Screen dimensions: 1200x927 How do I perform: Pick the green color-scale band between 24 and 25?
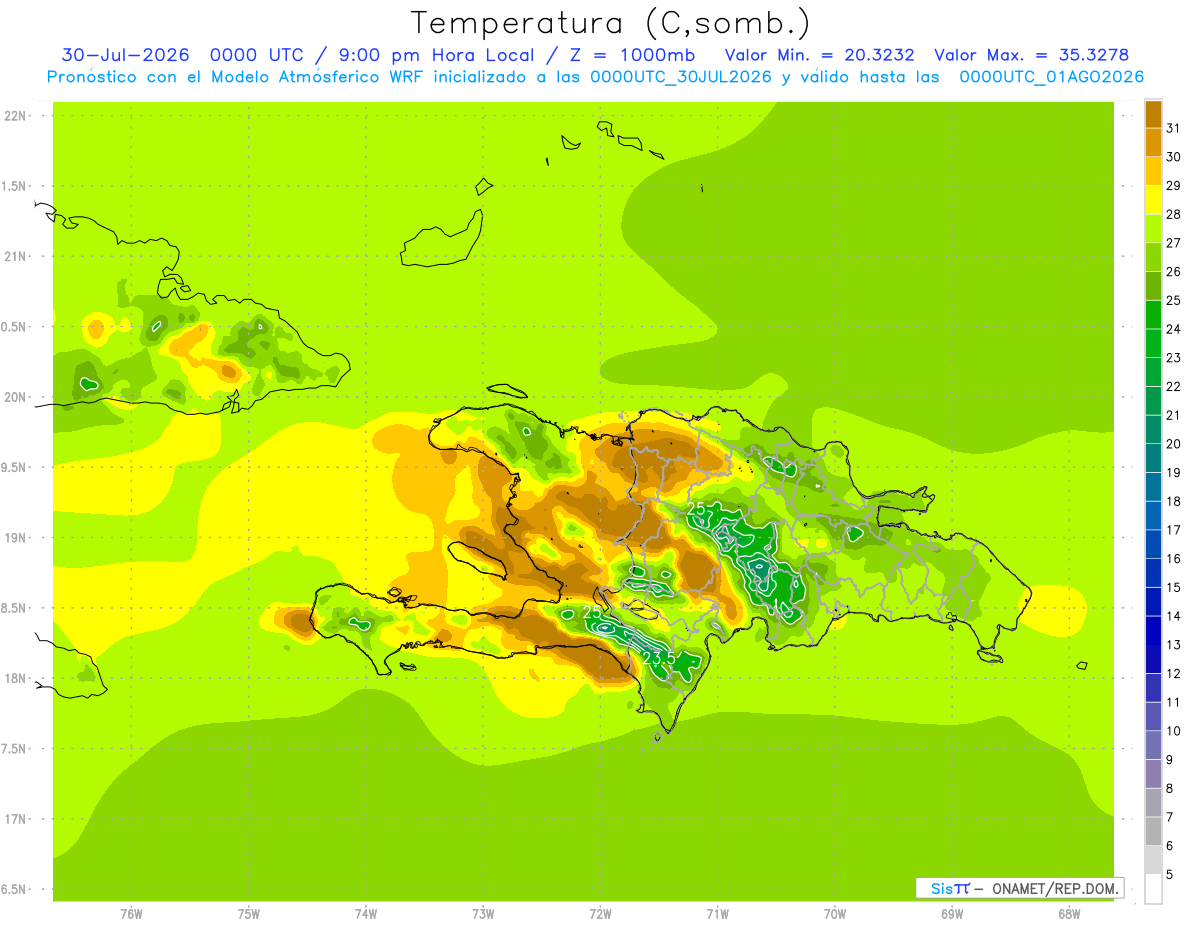click(1153, 315)
